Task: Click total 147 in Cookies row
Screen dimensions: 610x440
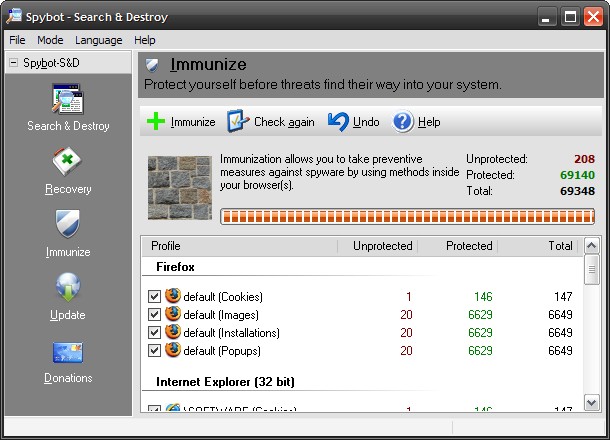Action: pyautogui.click(x=563, y=297)
